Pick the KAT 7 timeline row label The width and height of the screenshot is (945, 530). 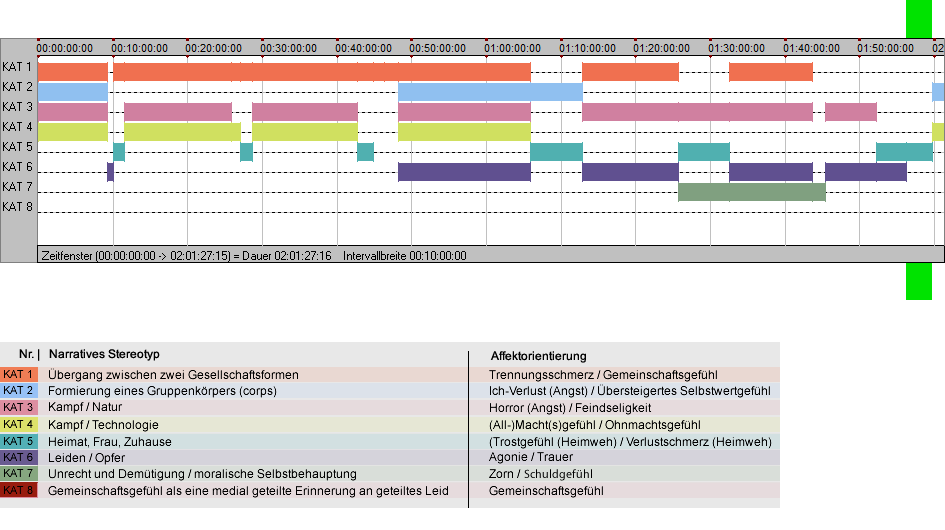coord(17,186)
